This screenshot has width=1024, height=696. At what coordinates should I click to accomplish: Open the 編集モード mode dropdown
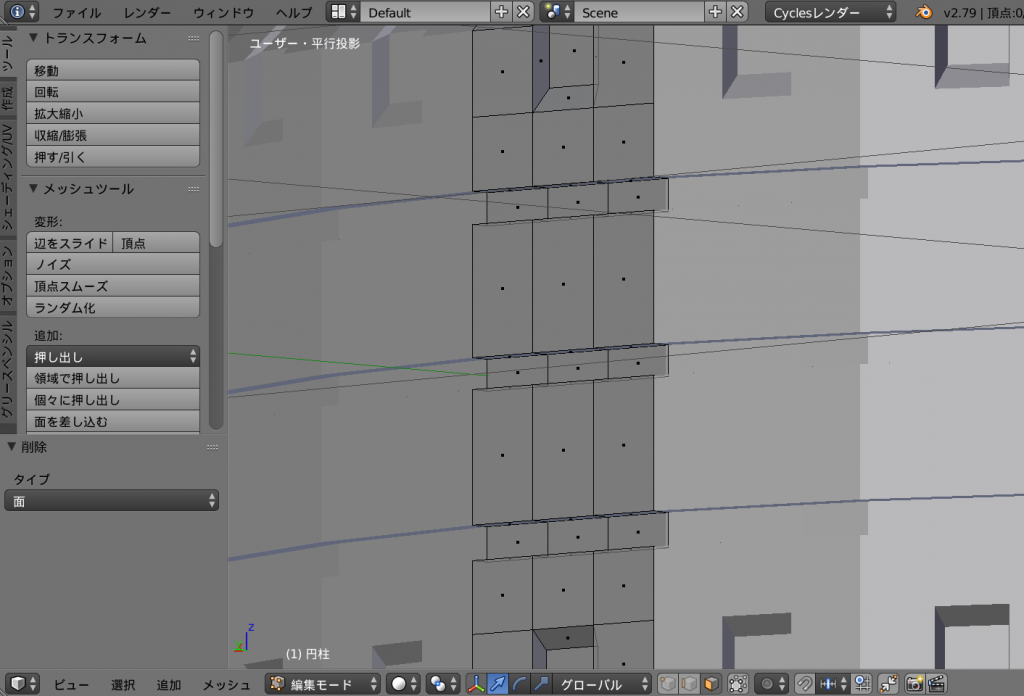(x=323, y=685)
